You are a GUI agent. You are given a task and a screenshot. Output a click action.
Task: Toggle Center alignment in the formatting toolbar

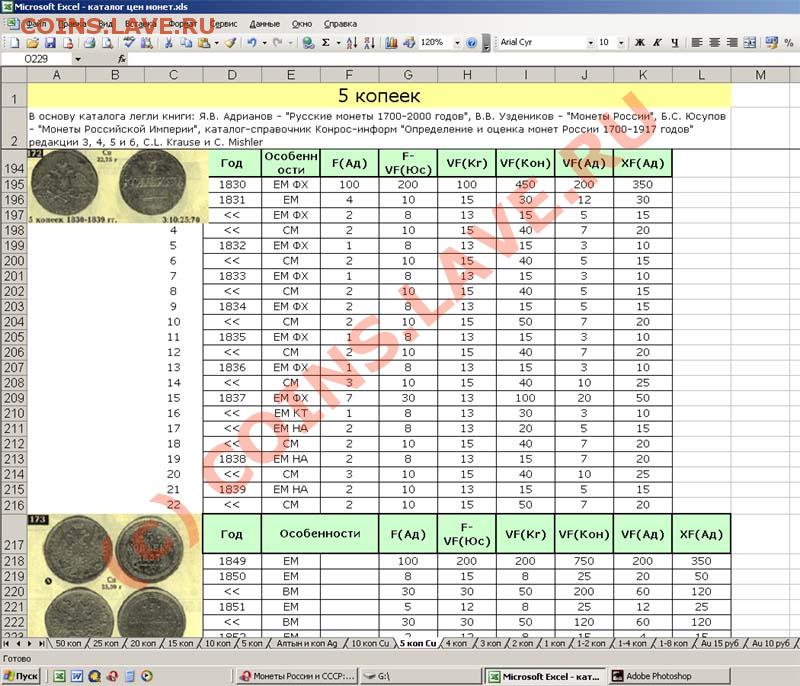coord(714,43)
